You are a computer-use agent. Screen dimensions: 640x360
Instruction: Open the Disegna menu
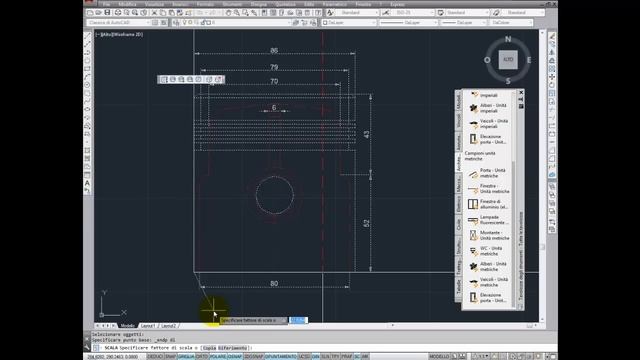(258, 4)
